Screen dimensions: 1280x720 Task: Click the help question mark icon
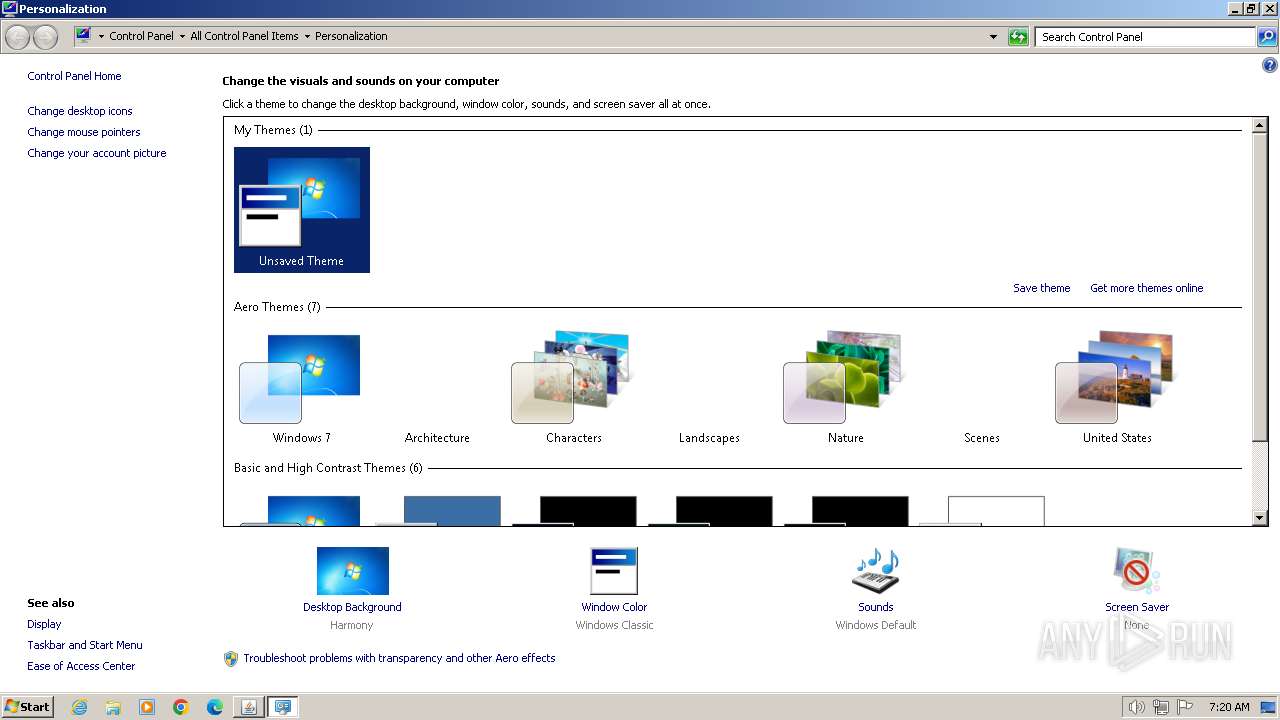[x=1269, y=66]
